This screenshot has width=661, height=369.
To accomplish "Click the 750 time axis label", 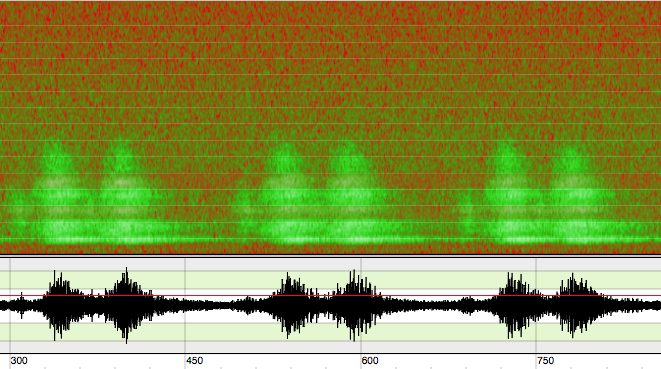I will pyautogui.click(x=545, y=361).
